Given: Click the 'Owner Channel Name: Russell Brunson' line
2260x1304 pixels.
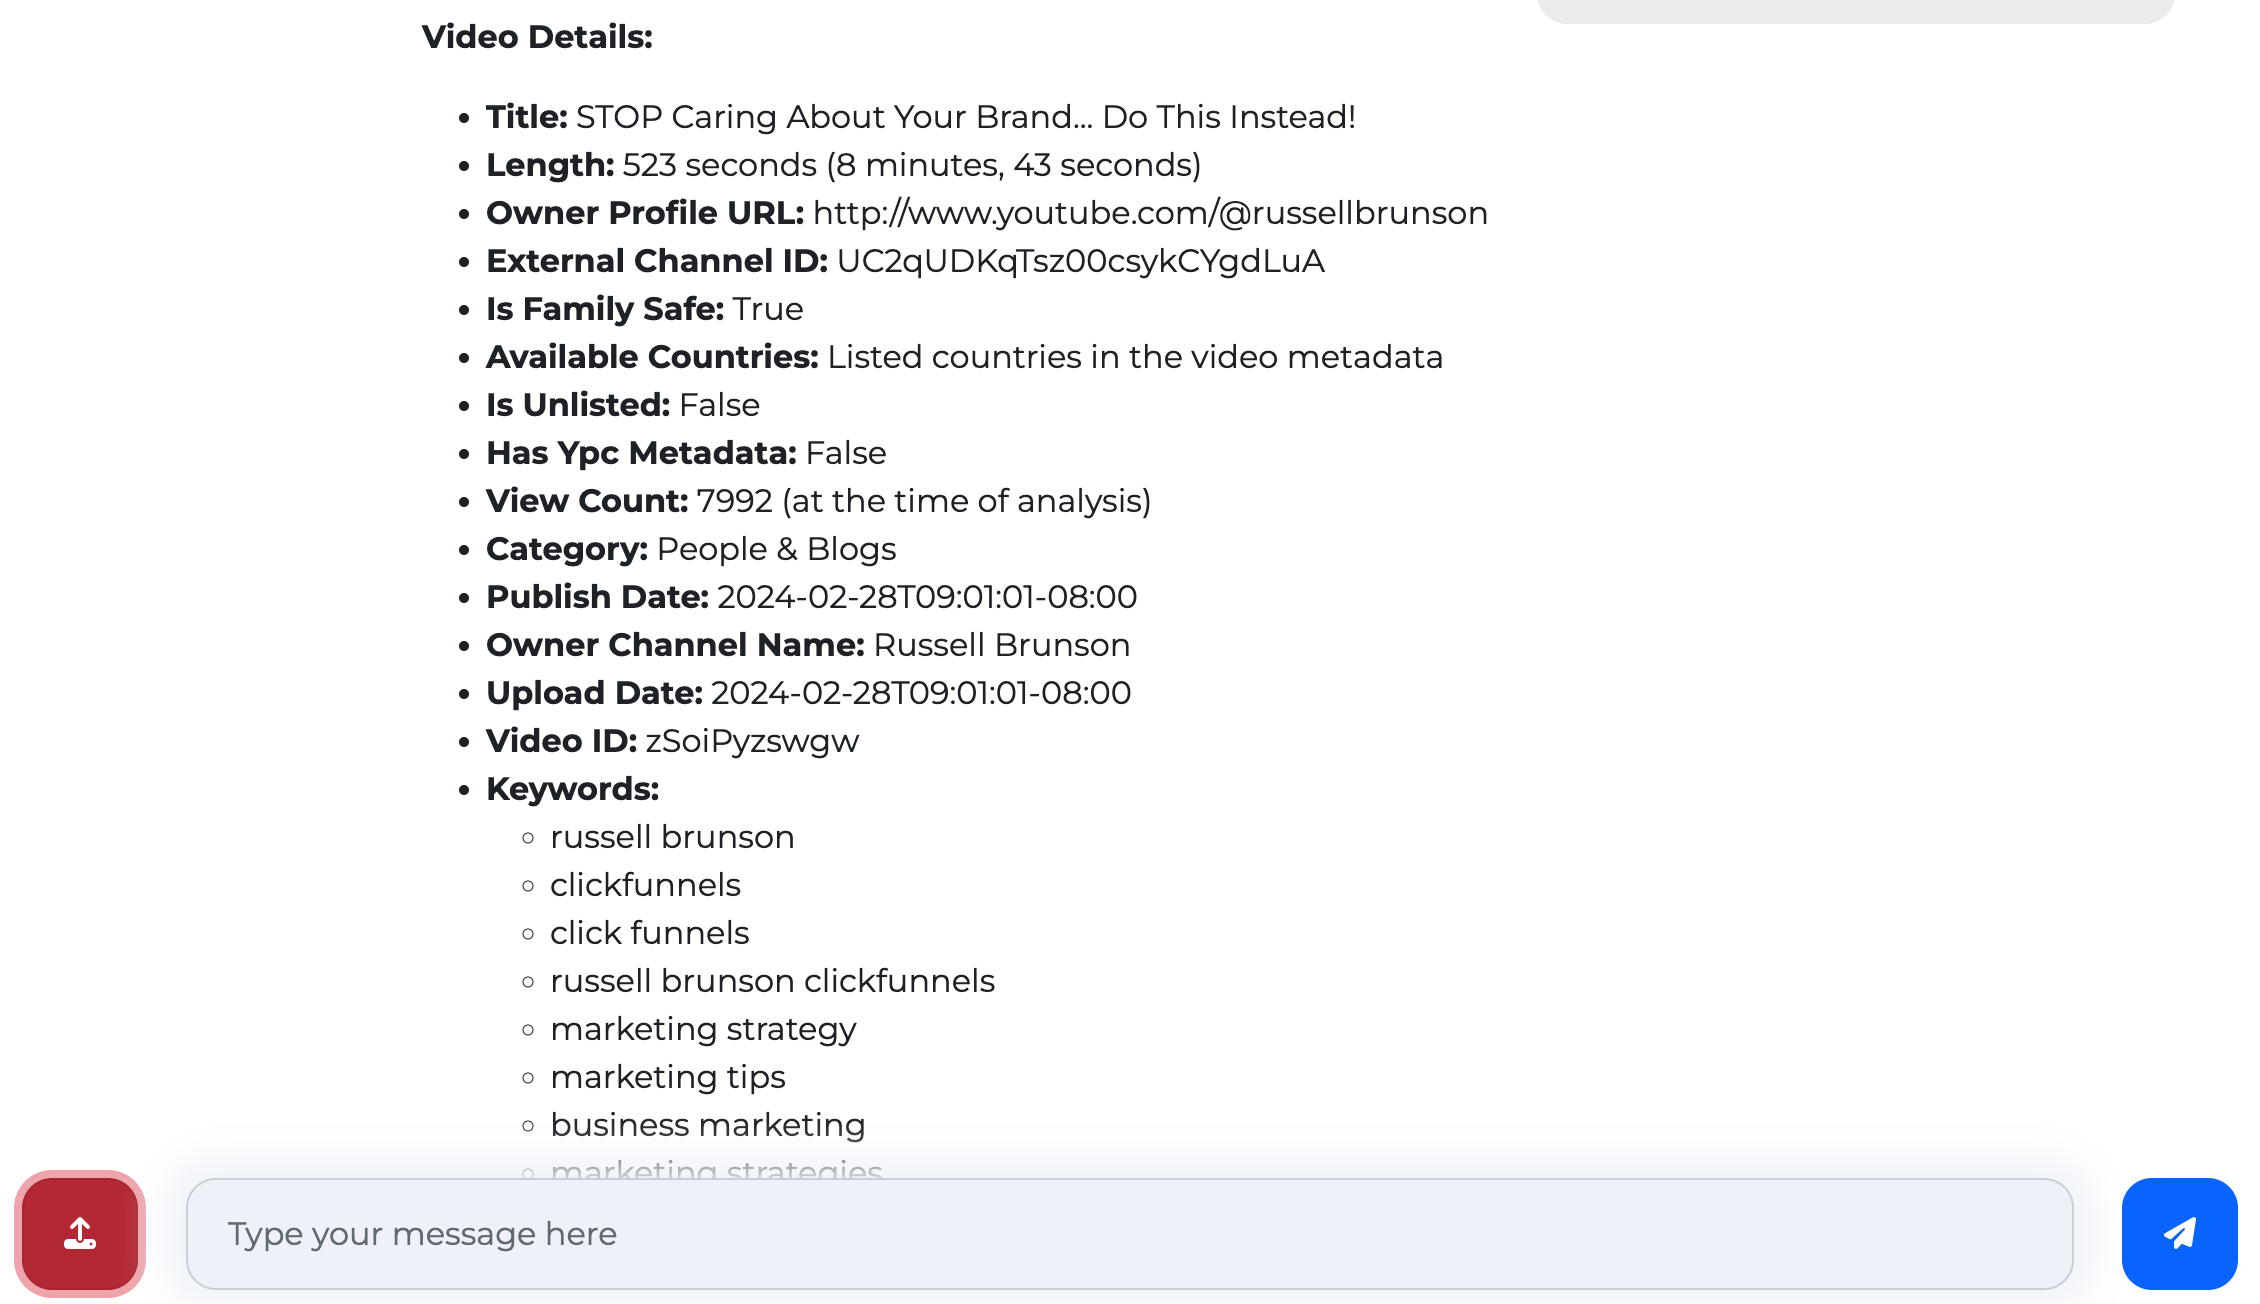Looking at the screenshot, I should click(x=808, y=645).
